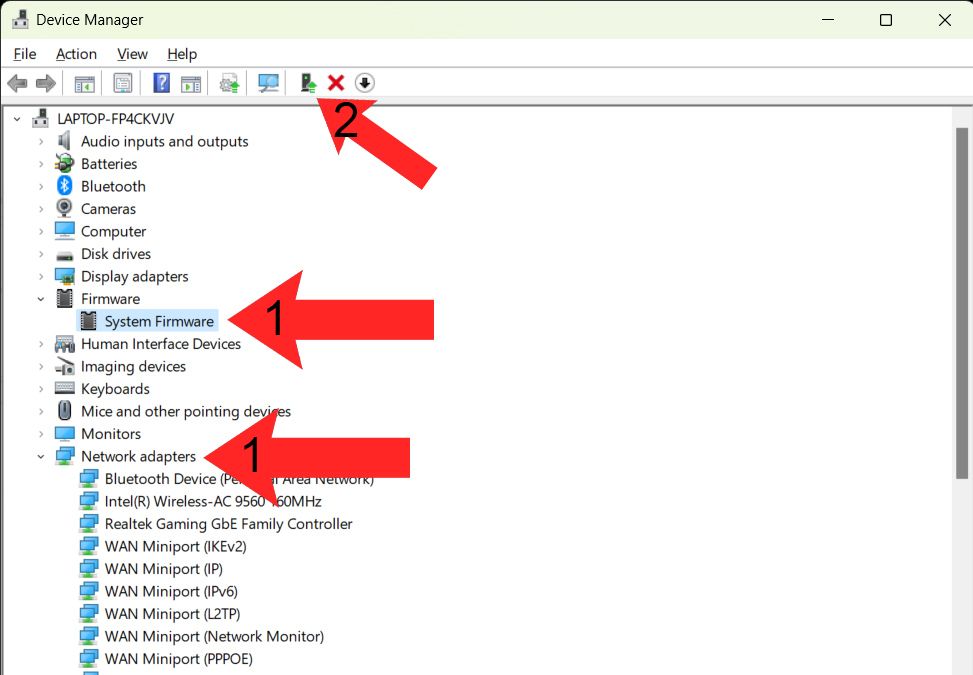Collapse the Network adapters chevron
This screenshot has width=973, height=675.
tap(41, 457)
